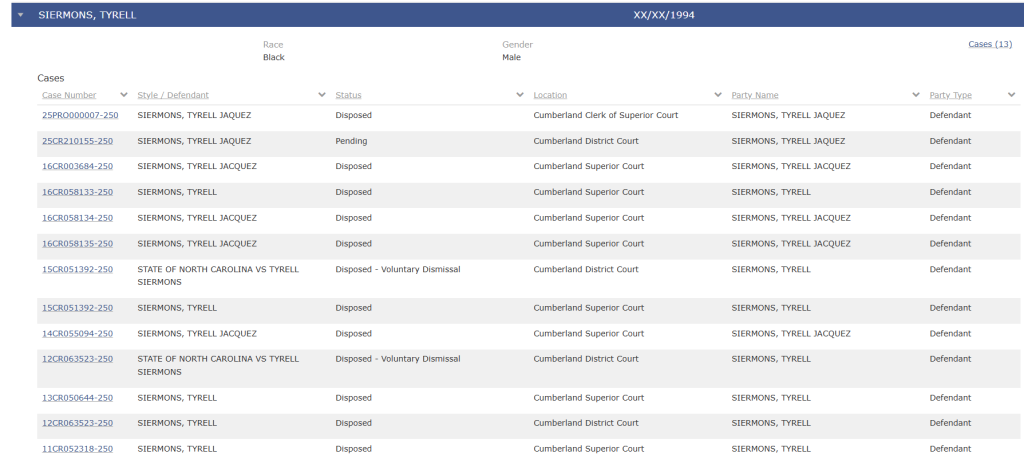Open Party Type column filter dropdown

click(x=1011, y=95)
